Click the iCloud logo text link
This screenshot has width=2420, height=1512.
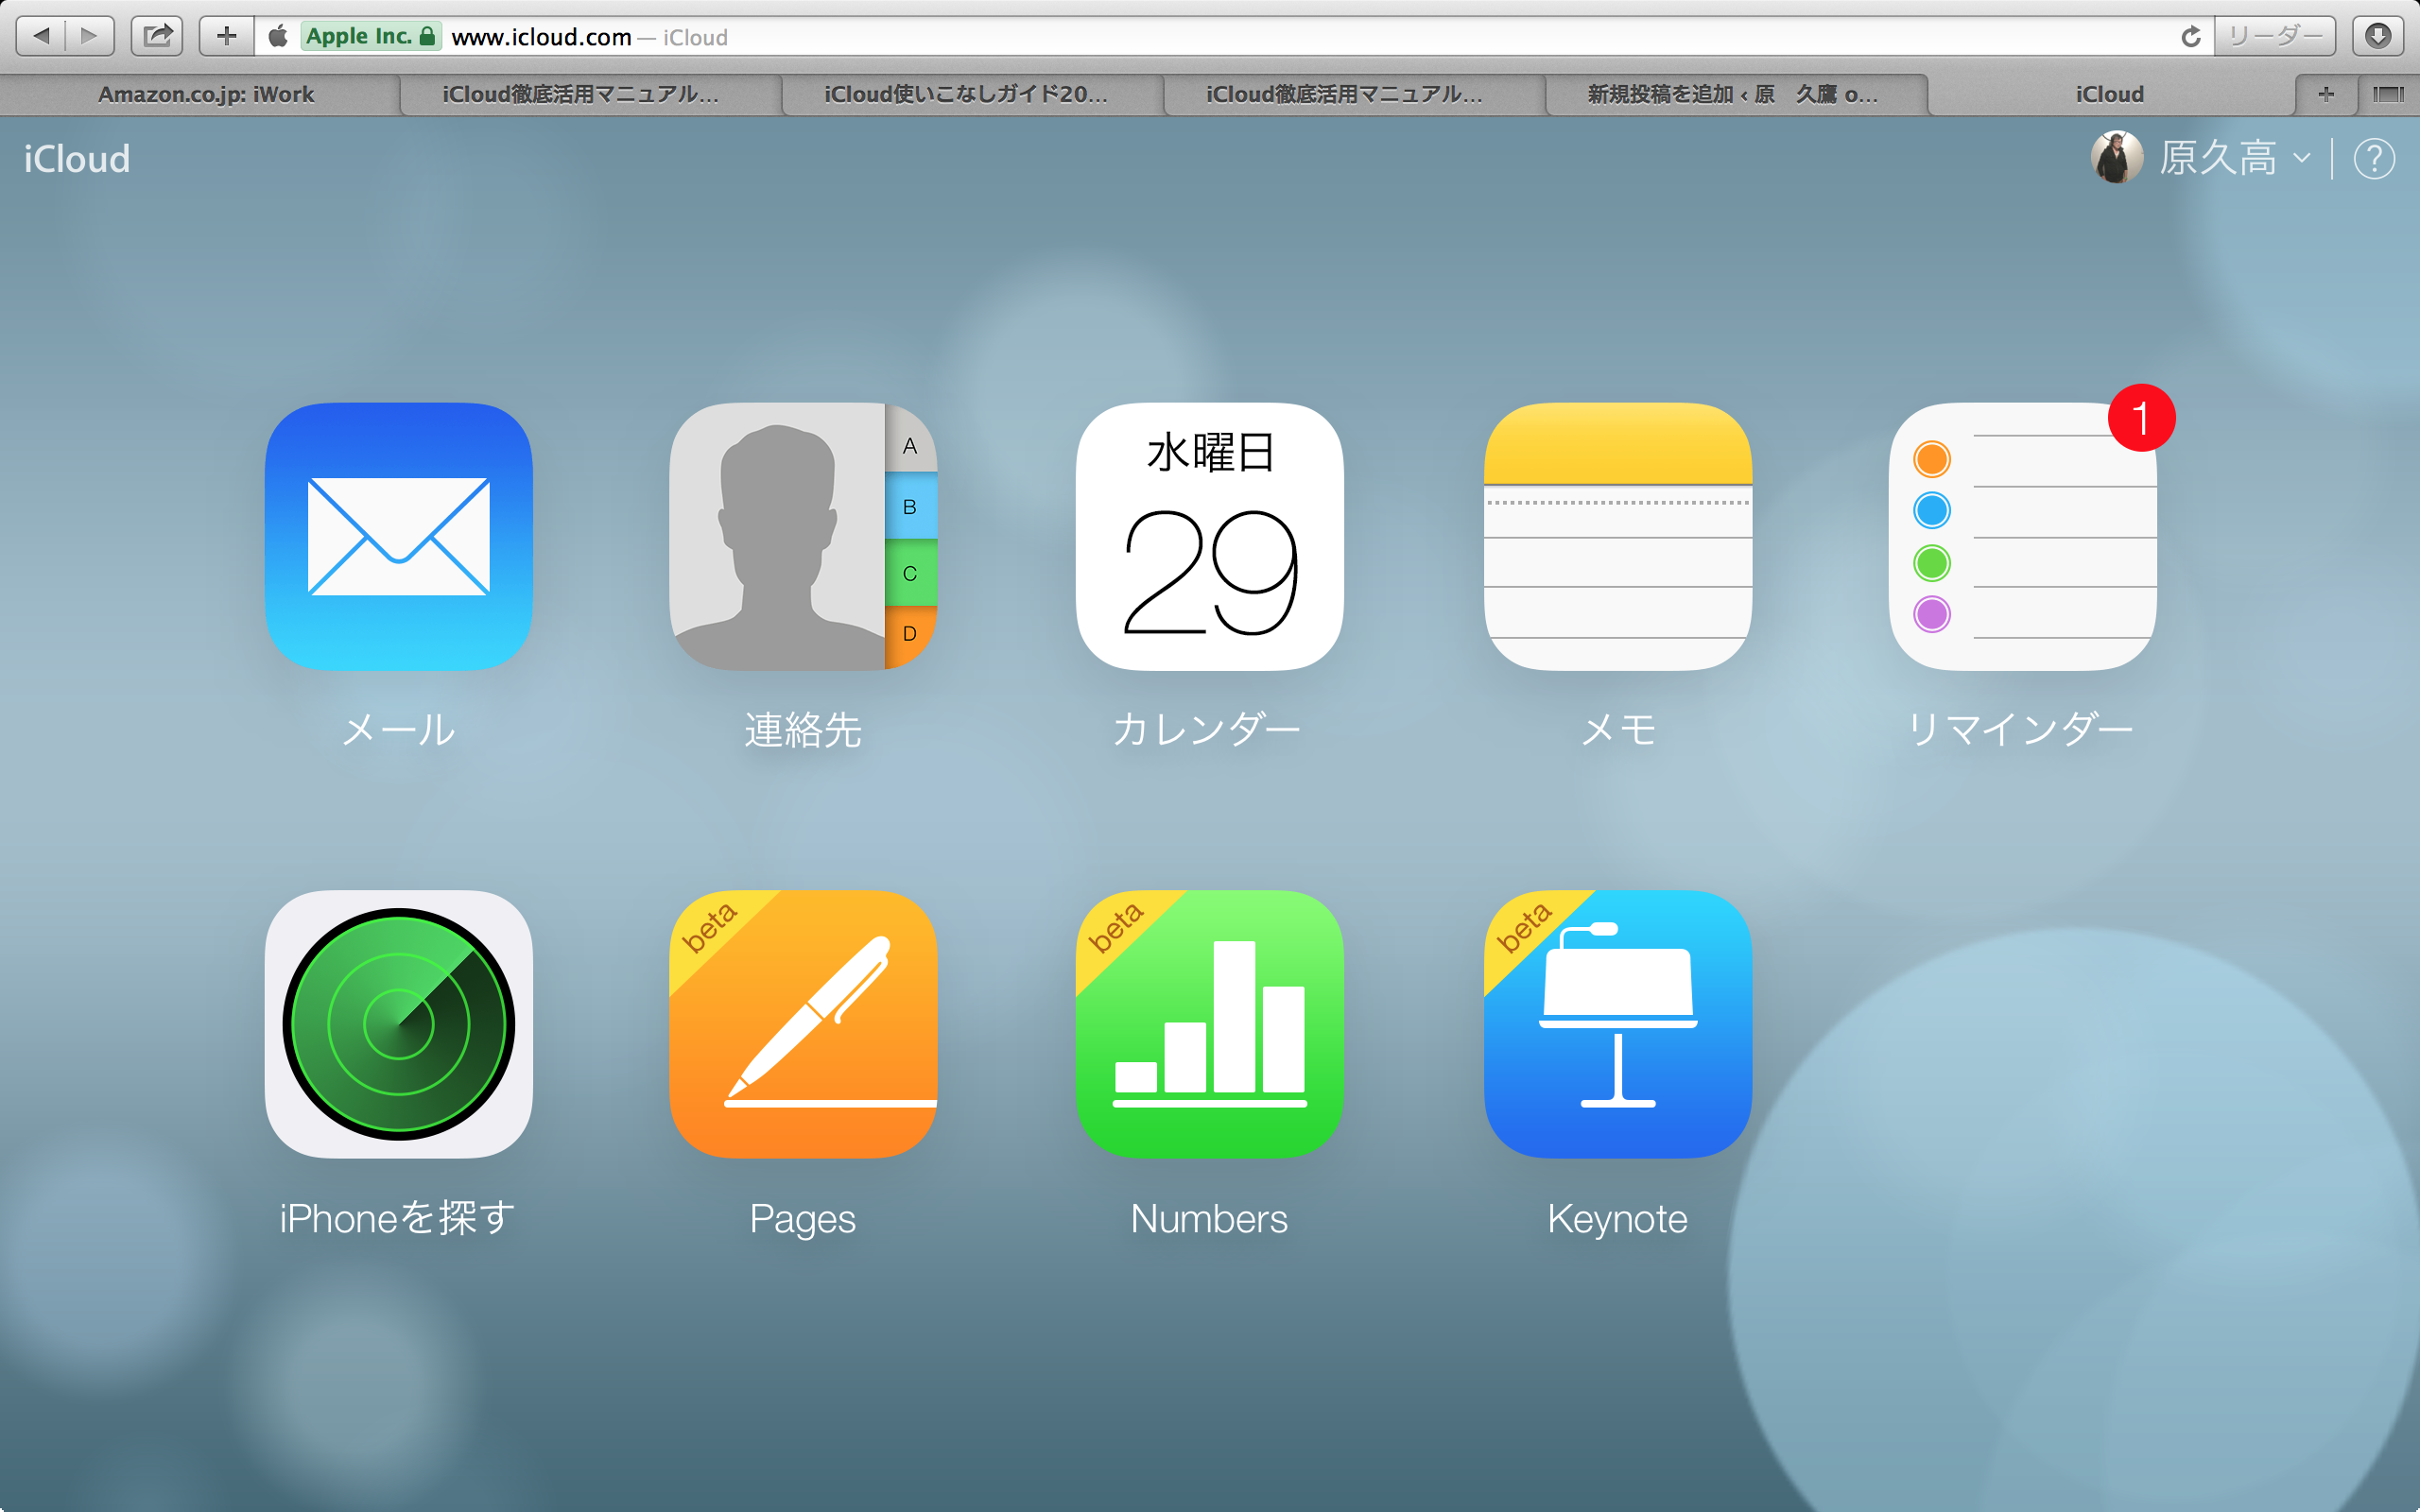tap(77, 159)
